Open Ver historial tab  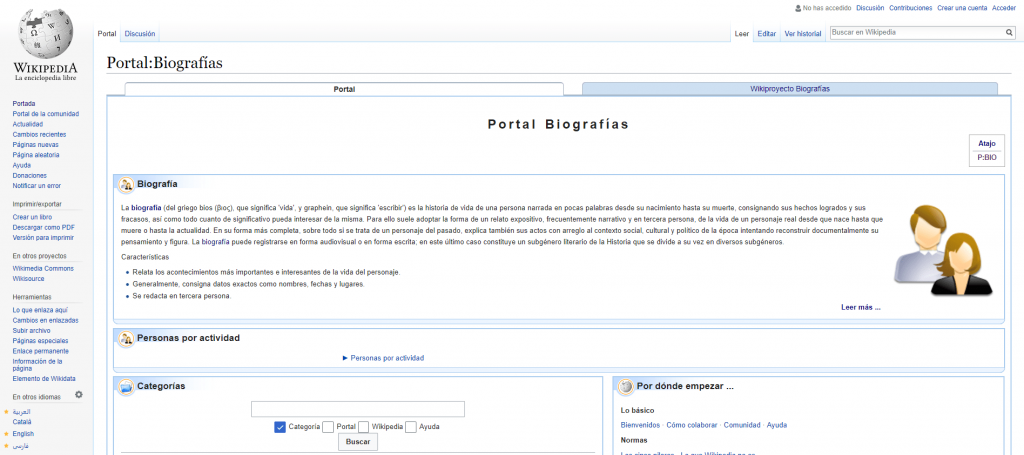click(803, 33)
